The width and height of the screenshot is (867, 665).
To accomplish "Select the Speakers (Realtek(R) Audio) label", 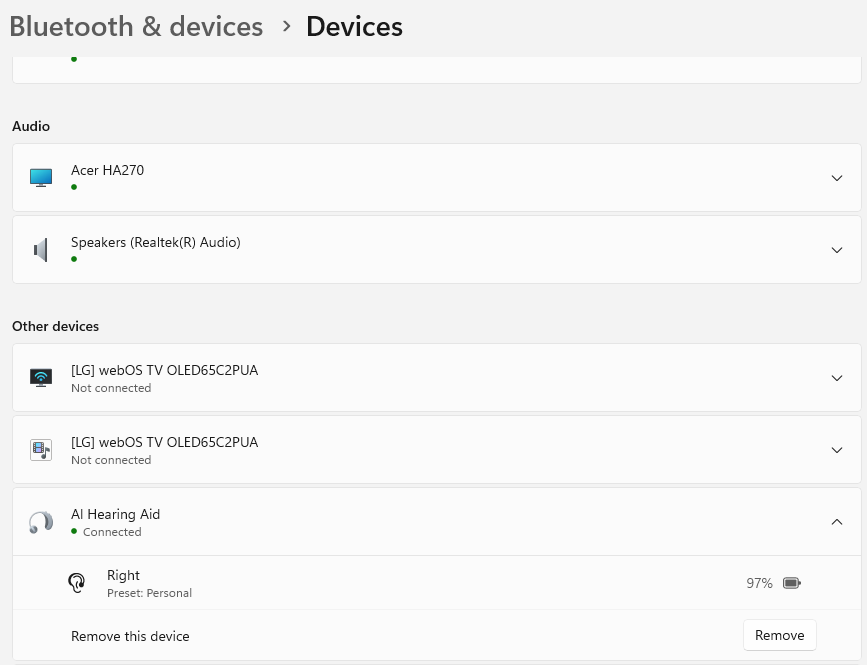I will click(x=155, y=242).
